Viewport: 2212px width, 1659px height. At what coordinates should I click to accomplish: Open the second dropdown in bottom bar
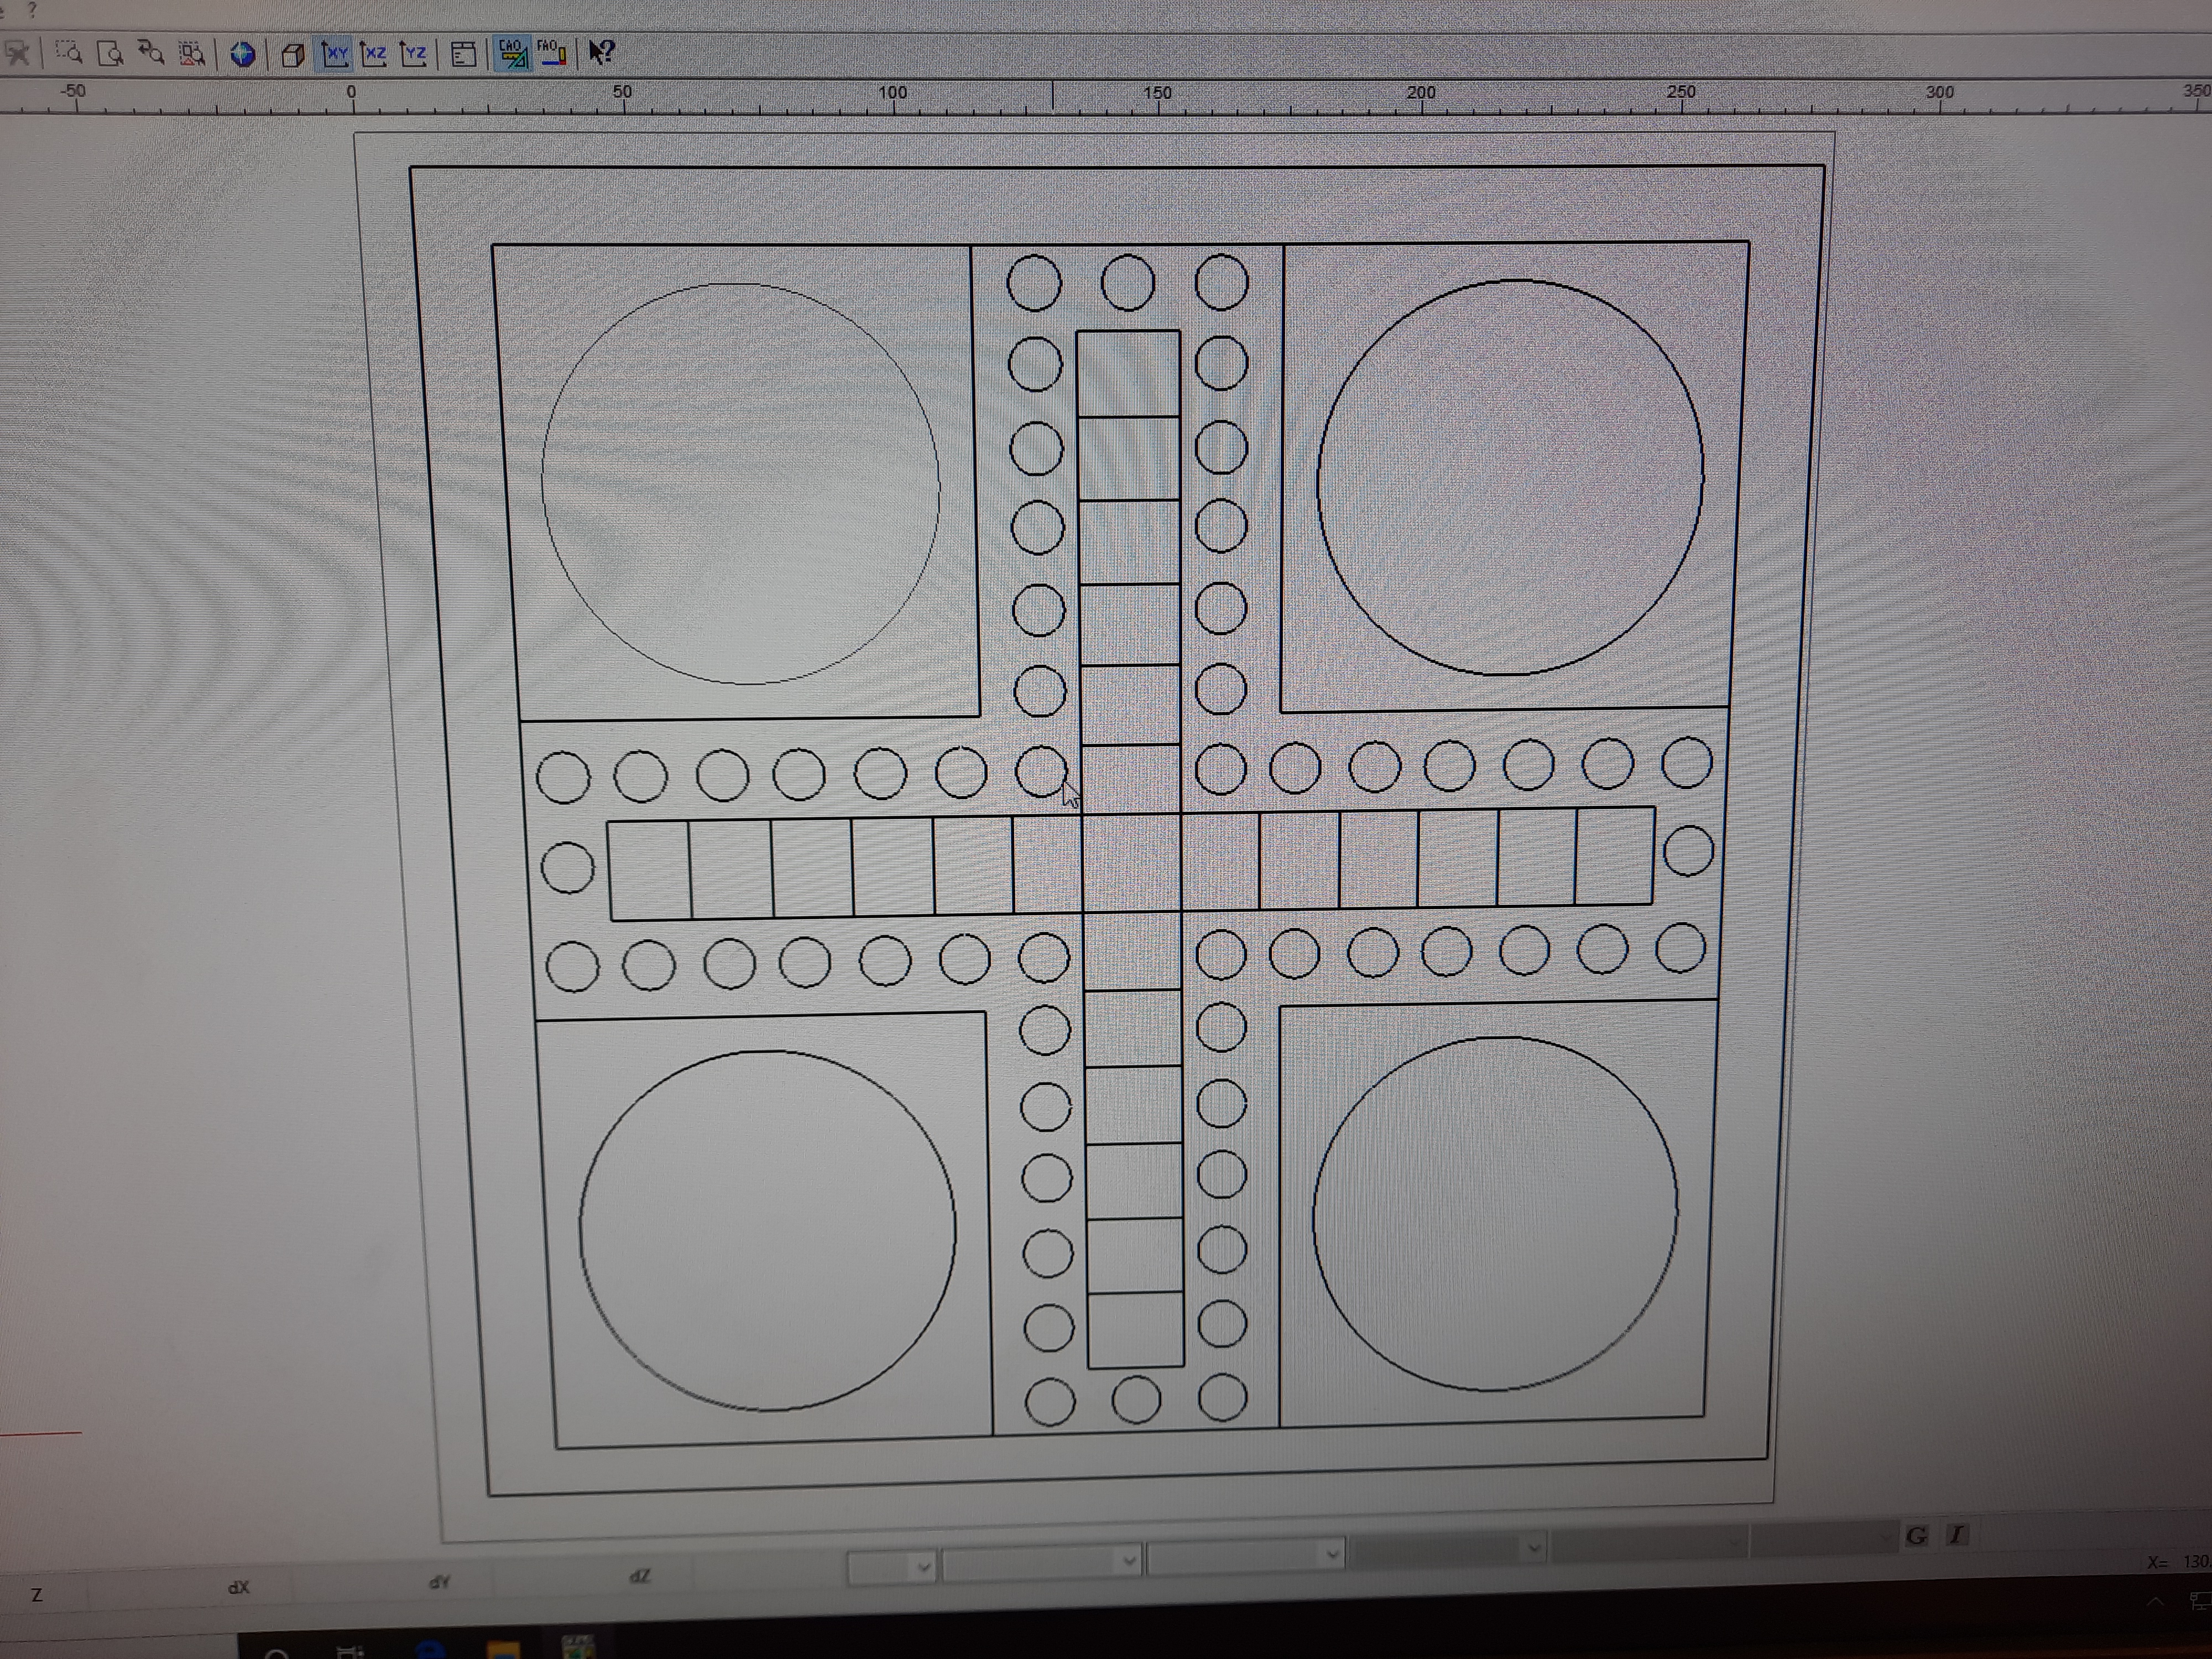(x=1041, y=1561)
